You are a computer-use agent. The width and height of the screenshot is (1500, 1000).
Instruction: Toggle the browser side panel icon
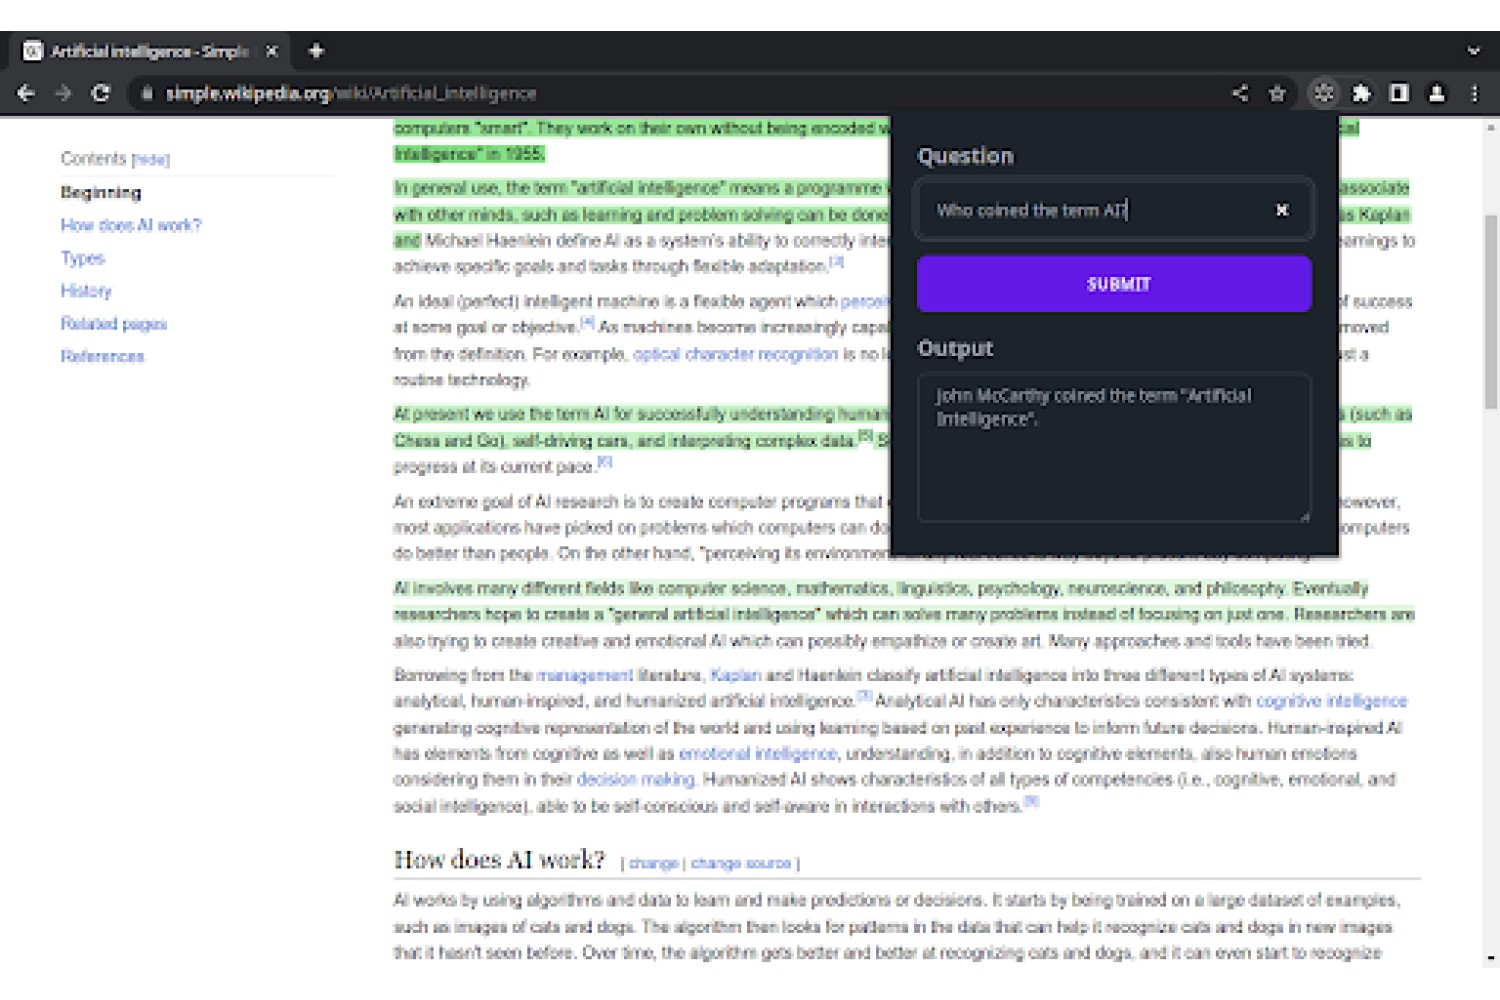[1399, 93]
